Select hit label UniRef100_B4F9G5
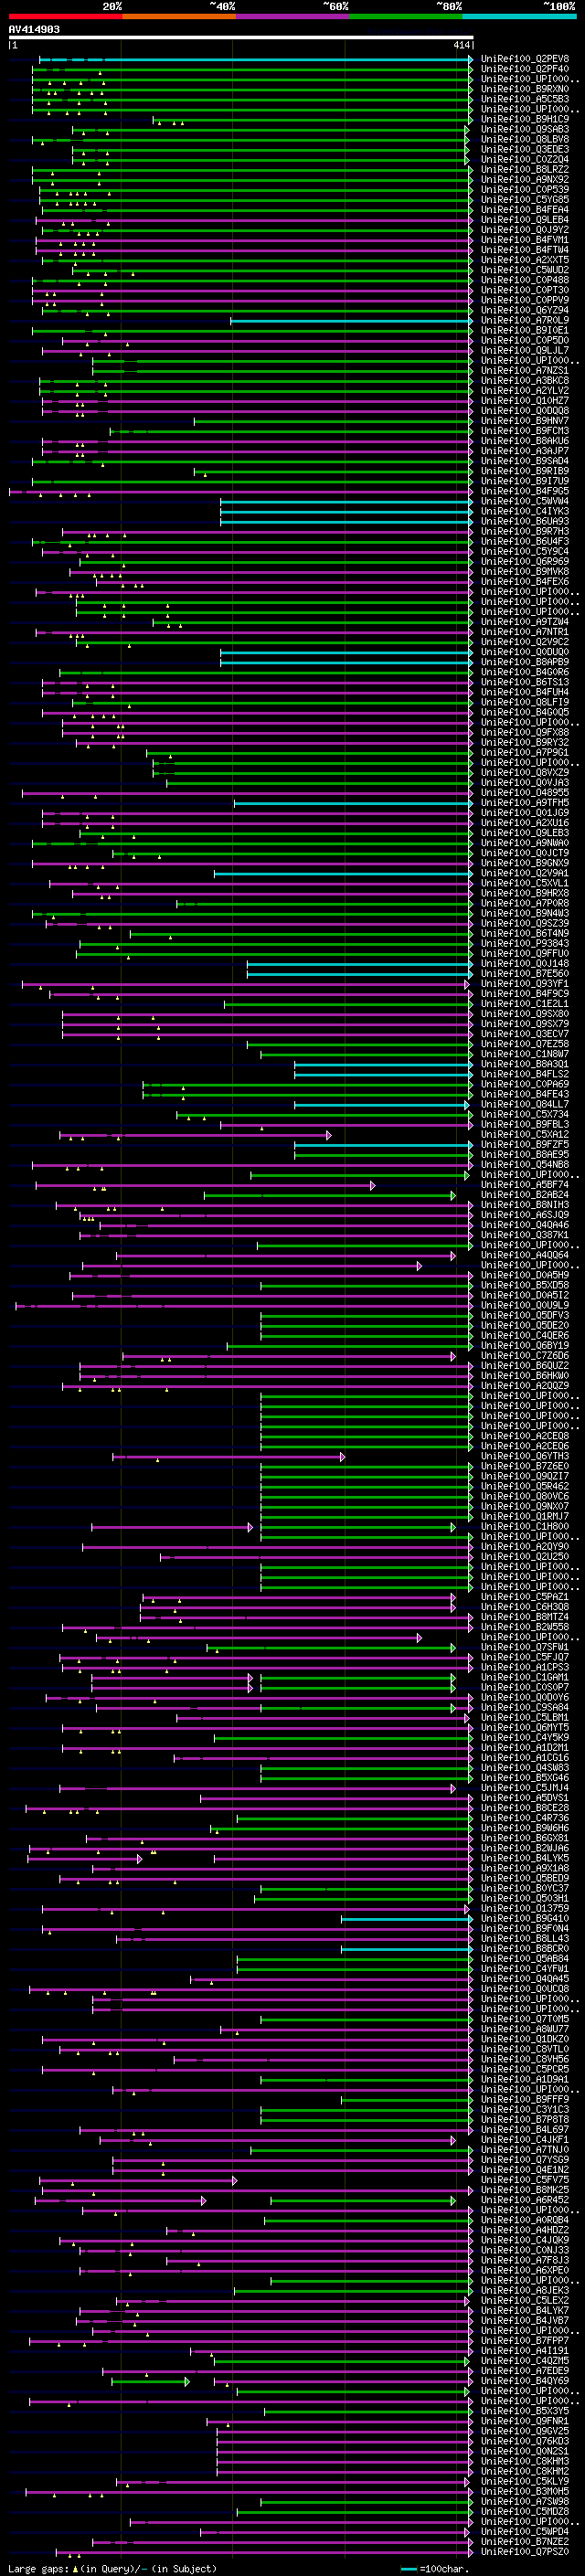Screen dimensions: 585x2576 524,491
